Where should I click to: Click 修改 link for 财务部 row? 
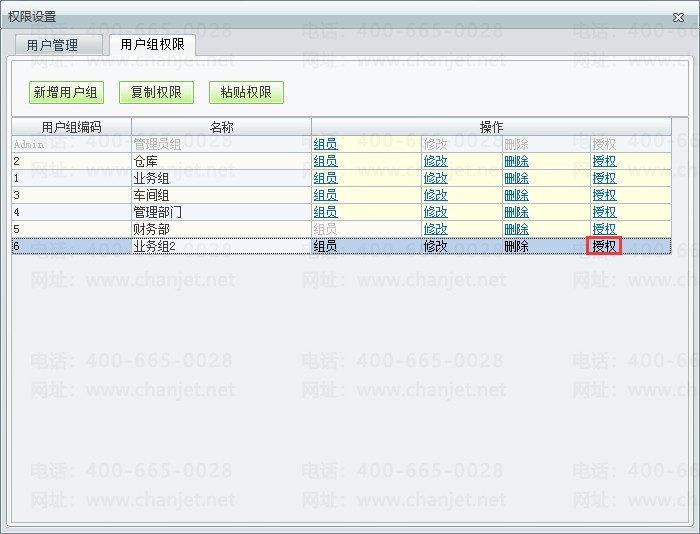(435, 229)
